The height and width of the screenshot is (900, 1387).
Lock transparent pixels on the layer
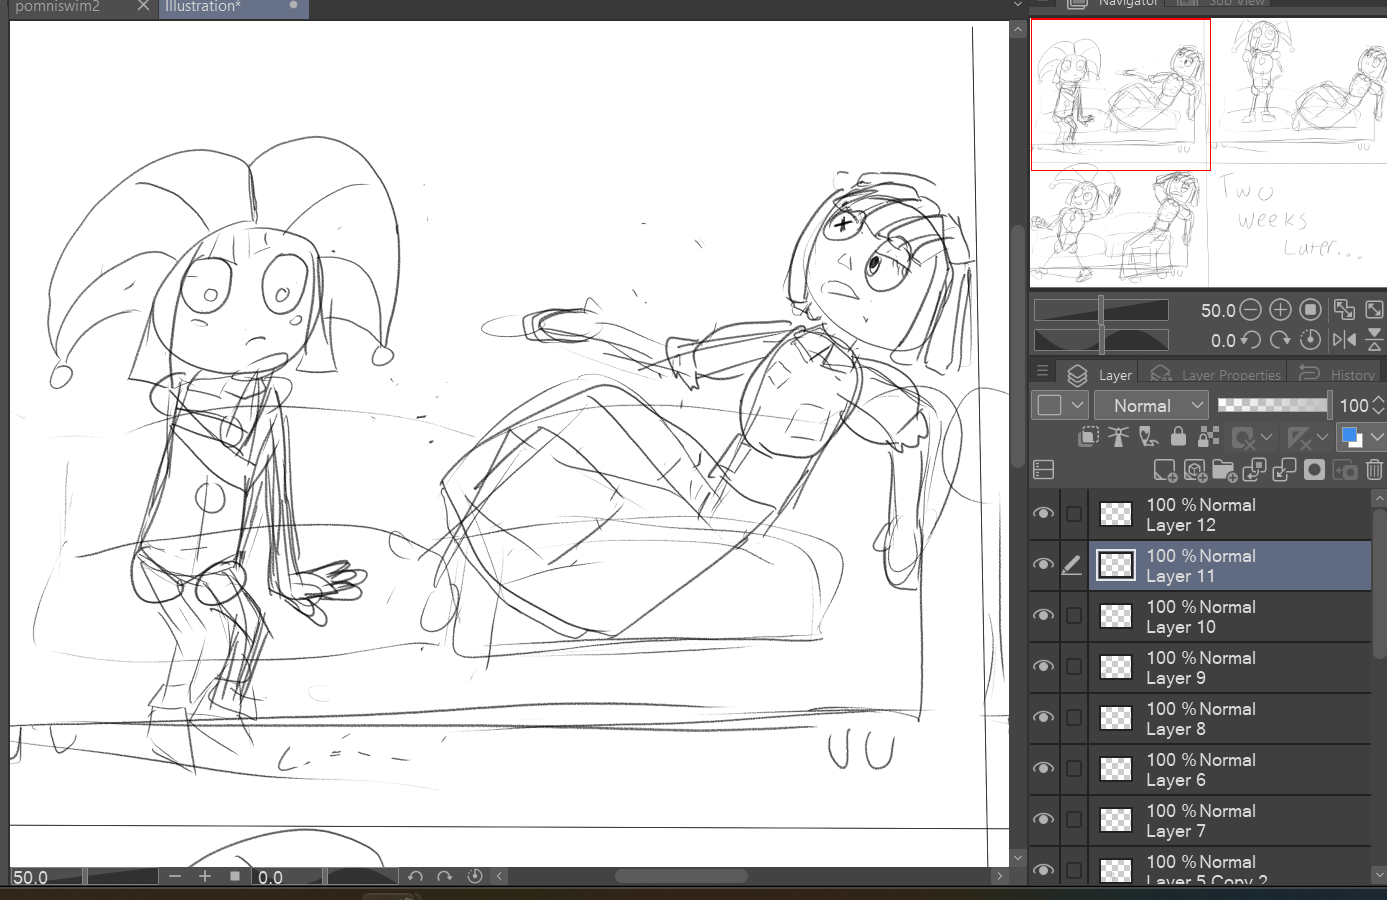pyautogui.click(x=1209, y=436)
